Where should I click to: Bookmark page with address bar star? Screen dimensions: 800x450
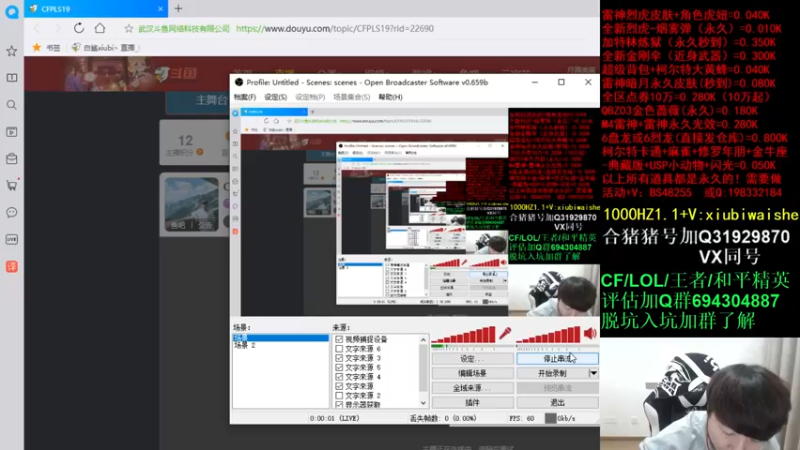click(129, 29)
